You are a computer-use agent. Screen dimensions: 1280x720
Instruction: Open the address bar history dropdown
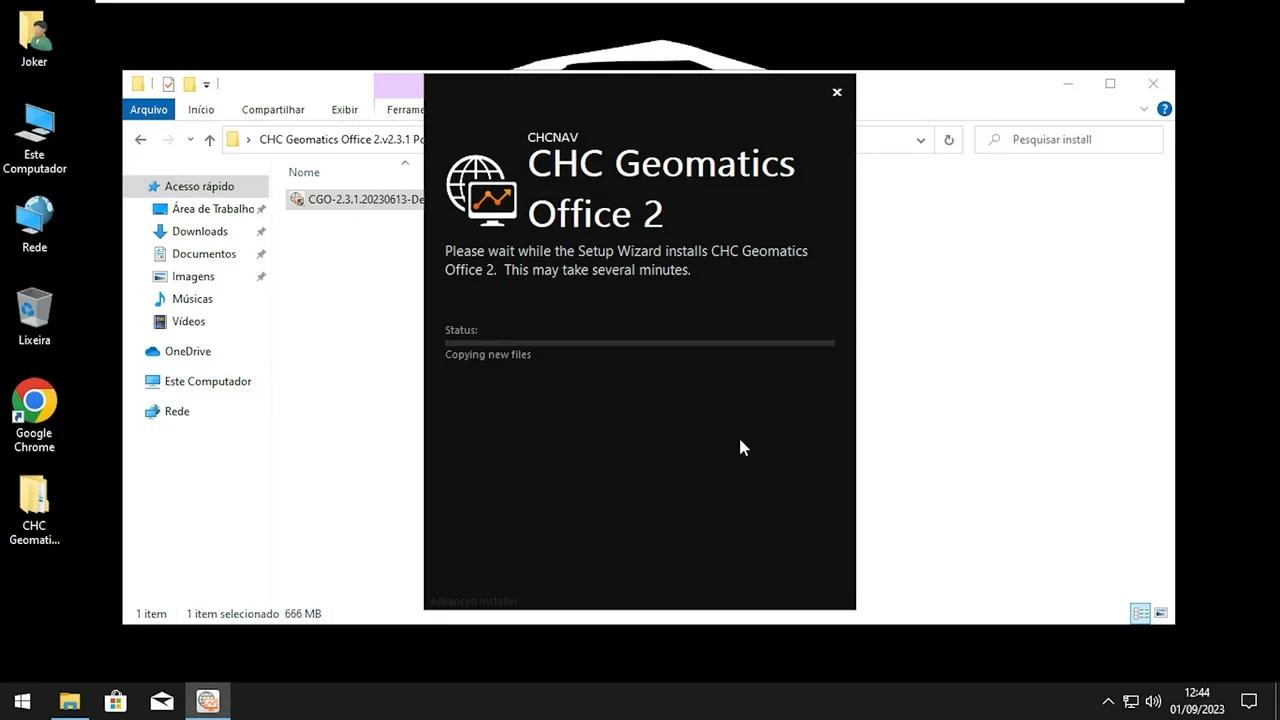click(921, 140)
